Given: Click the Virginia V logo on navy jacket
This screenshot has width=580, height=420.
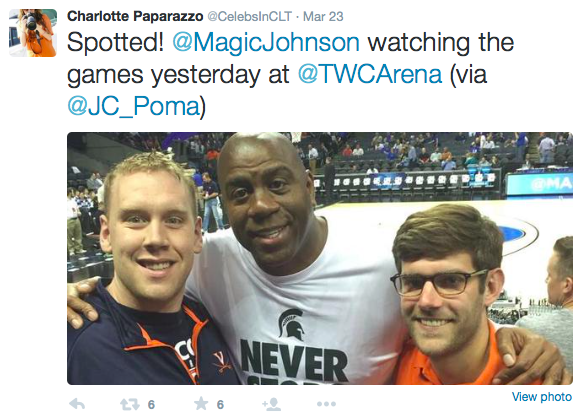Looking at the screenshot, I should pyautogui.click(x=222, y=362).
